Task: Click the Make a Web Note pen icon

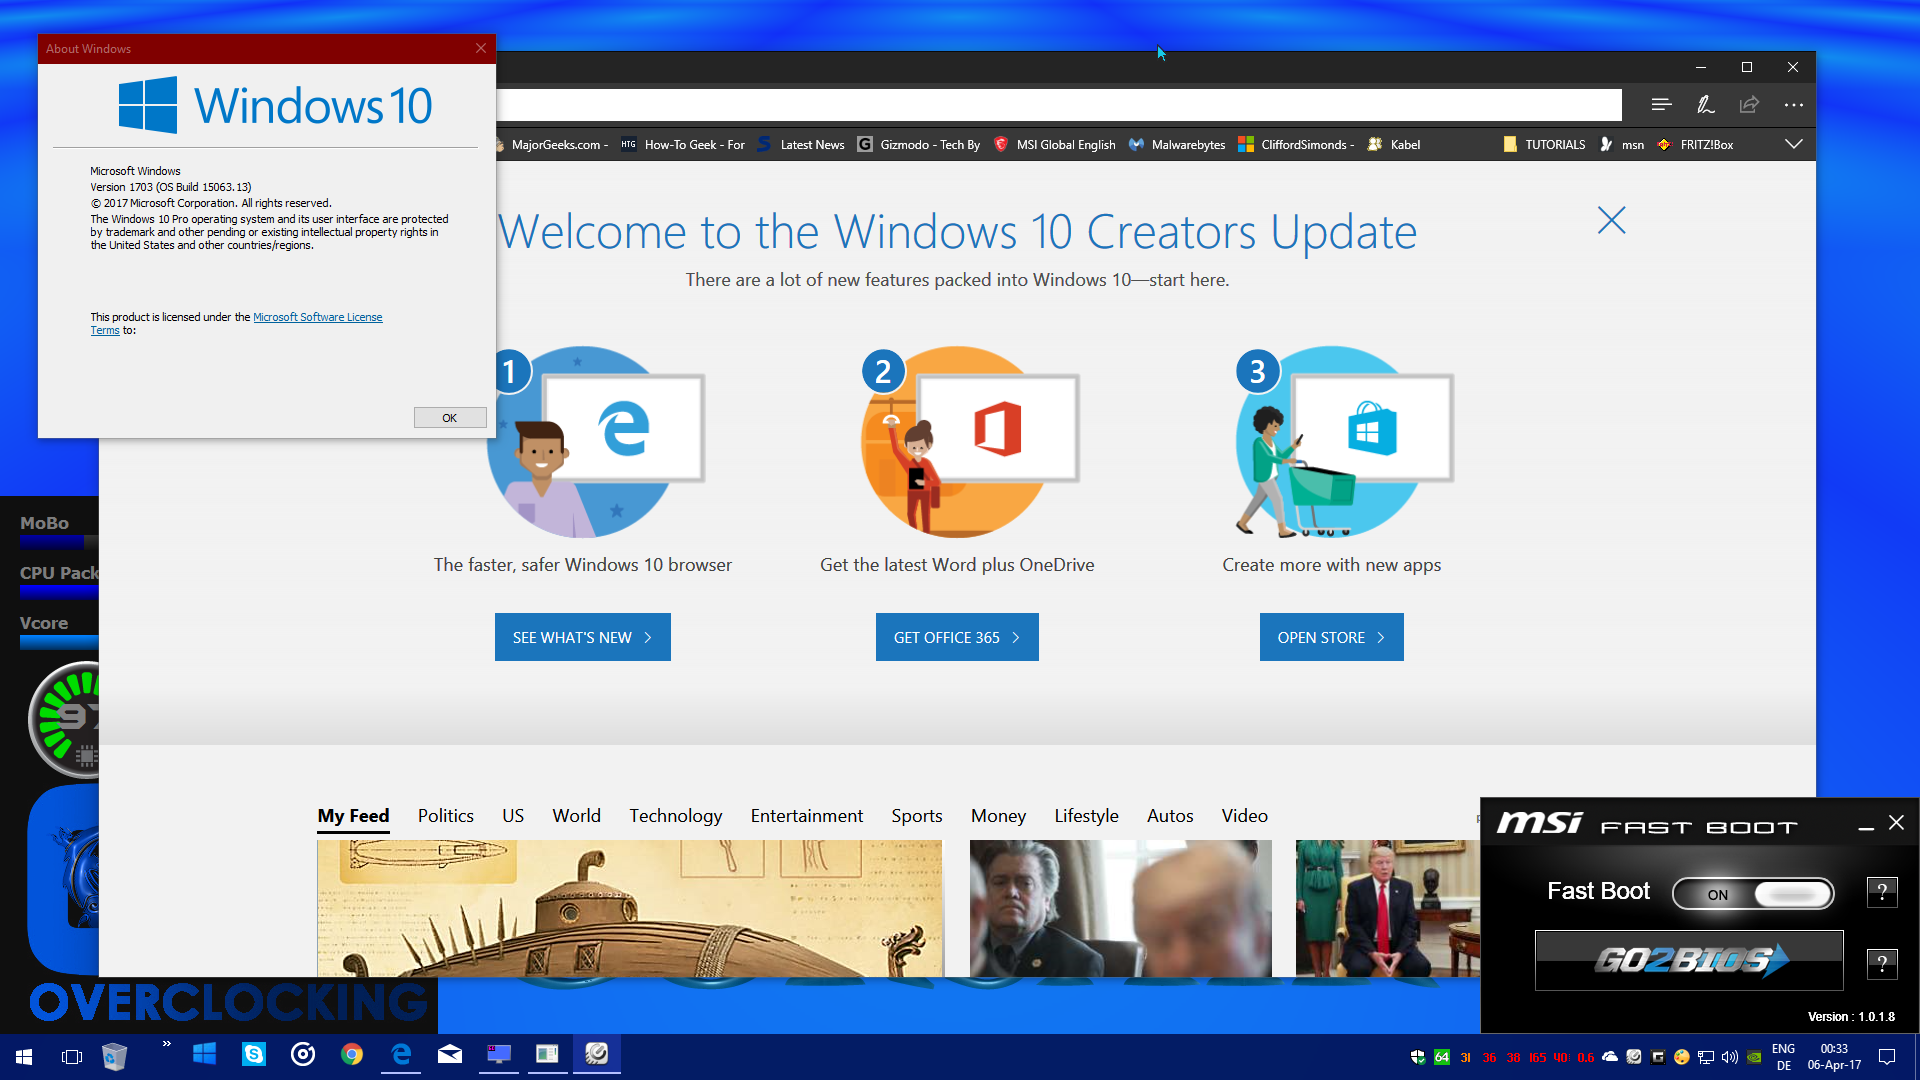Action: click(x=1706, y=105)
